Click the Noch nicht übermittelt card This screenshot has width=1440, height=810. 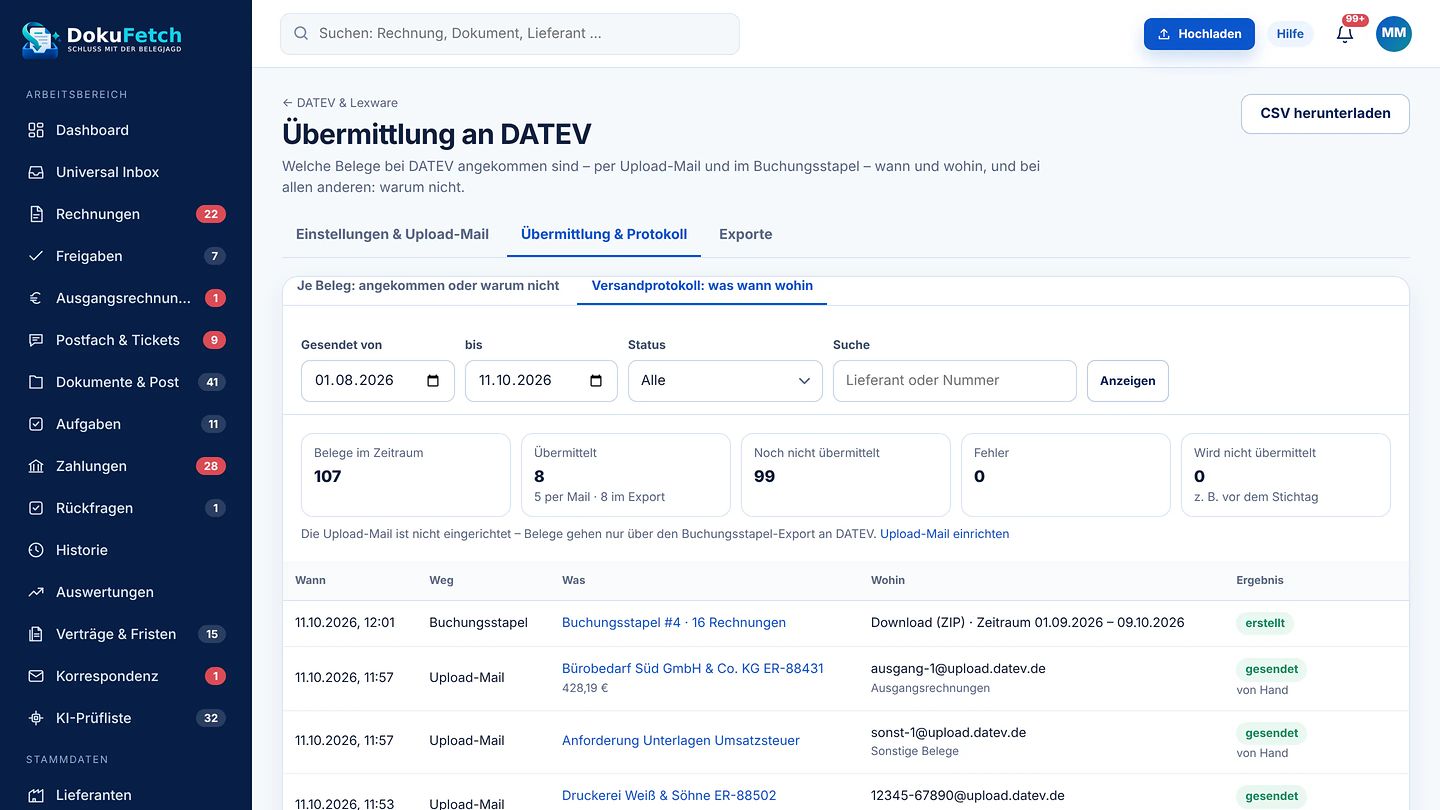pos(846,475)
